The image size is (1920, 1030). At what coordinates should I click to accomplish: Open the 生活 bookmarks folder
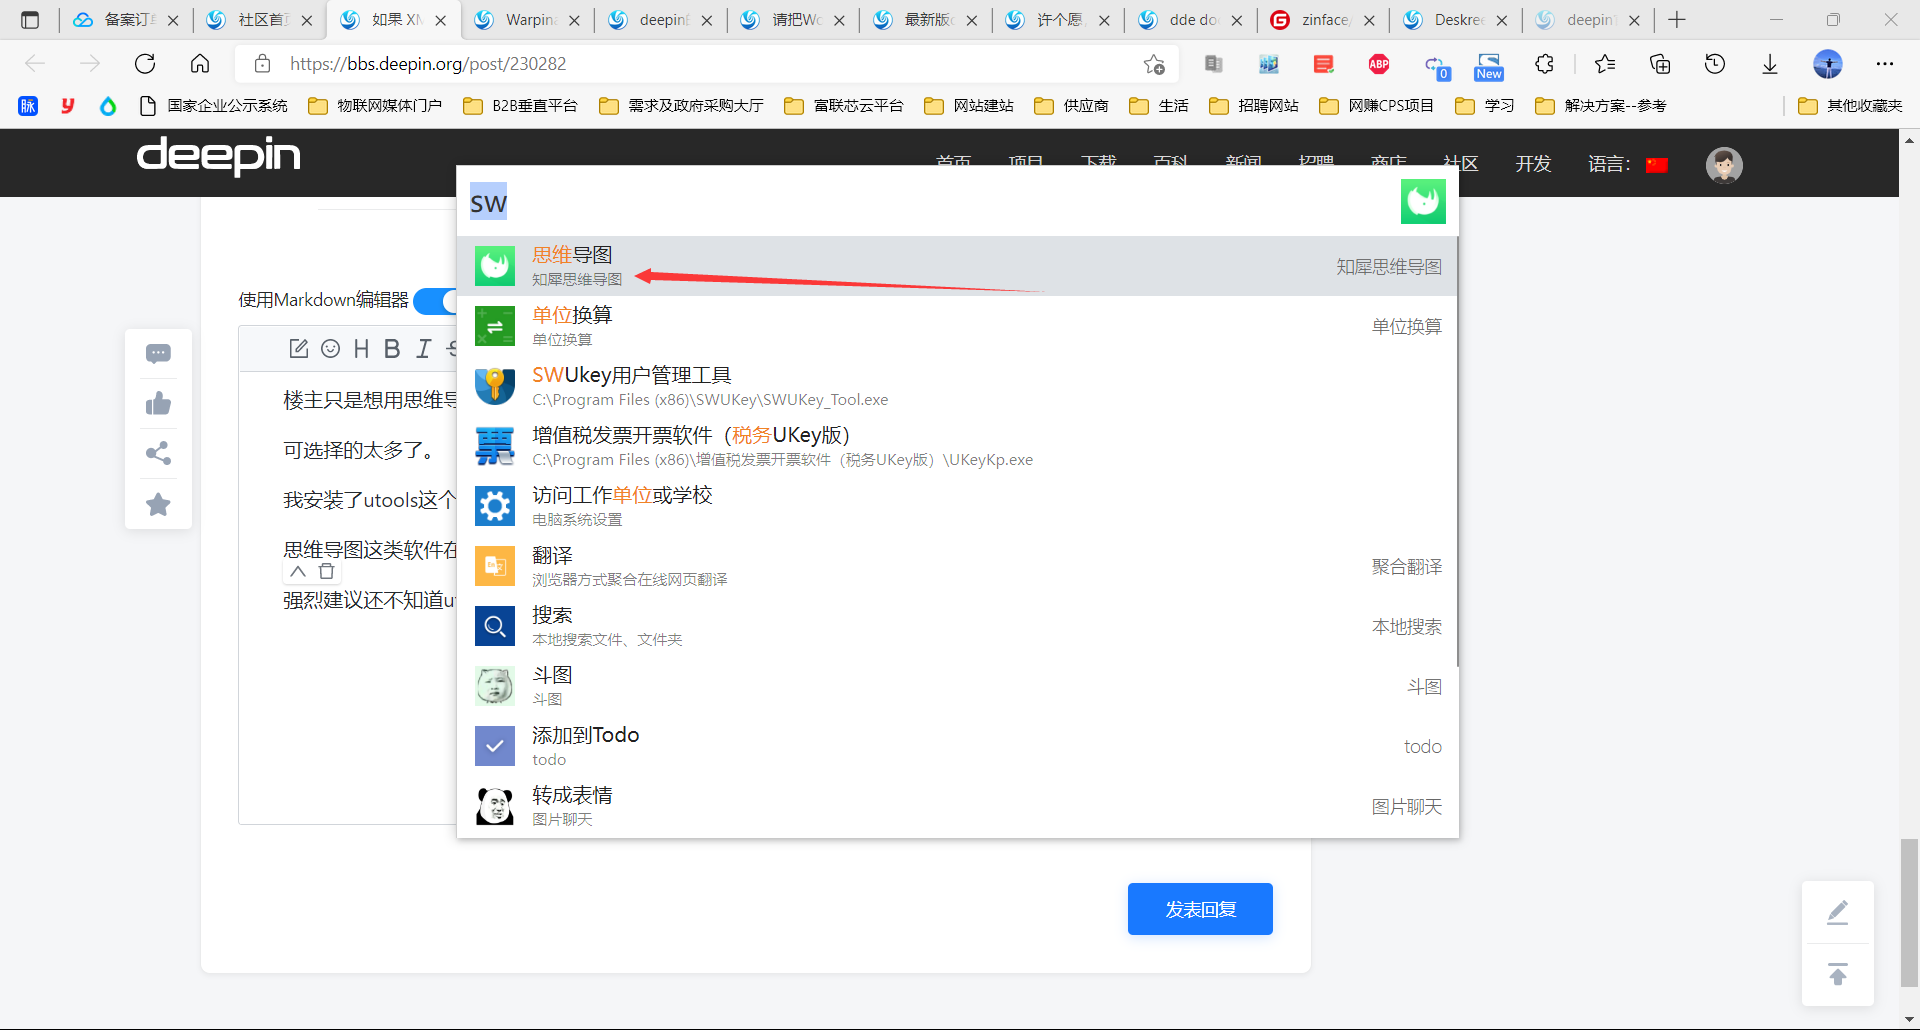click(x=1159, y=106)
